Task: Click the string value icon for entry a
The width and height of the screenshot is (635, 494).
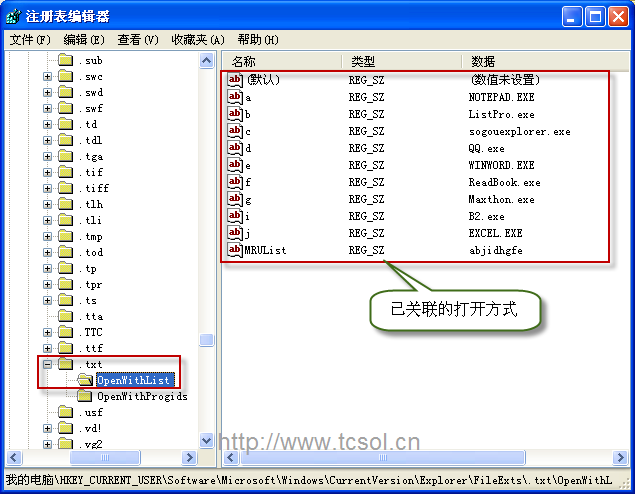Action: 235,97
